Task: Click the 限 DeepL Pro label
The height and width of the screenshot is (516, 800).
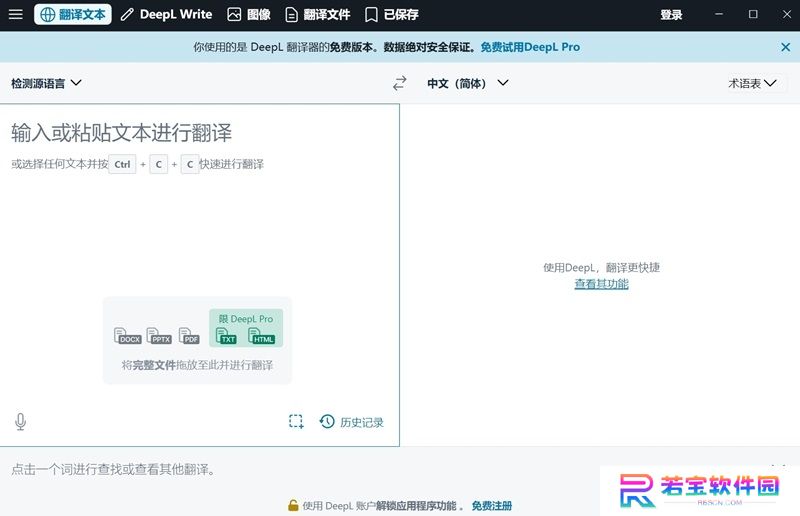Action: point(246,318)
